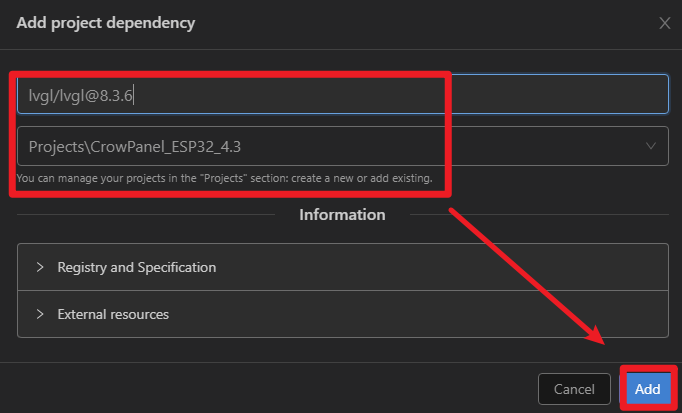Image resolution: width=682 pixels, height=413 pixels.
Task: Click the lvgl/lvgl@8.3.6 dependency input field
Action: click(343, 94)
